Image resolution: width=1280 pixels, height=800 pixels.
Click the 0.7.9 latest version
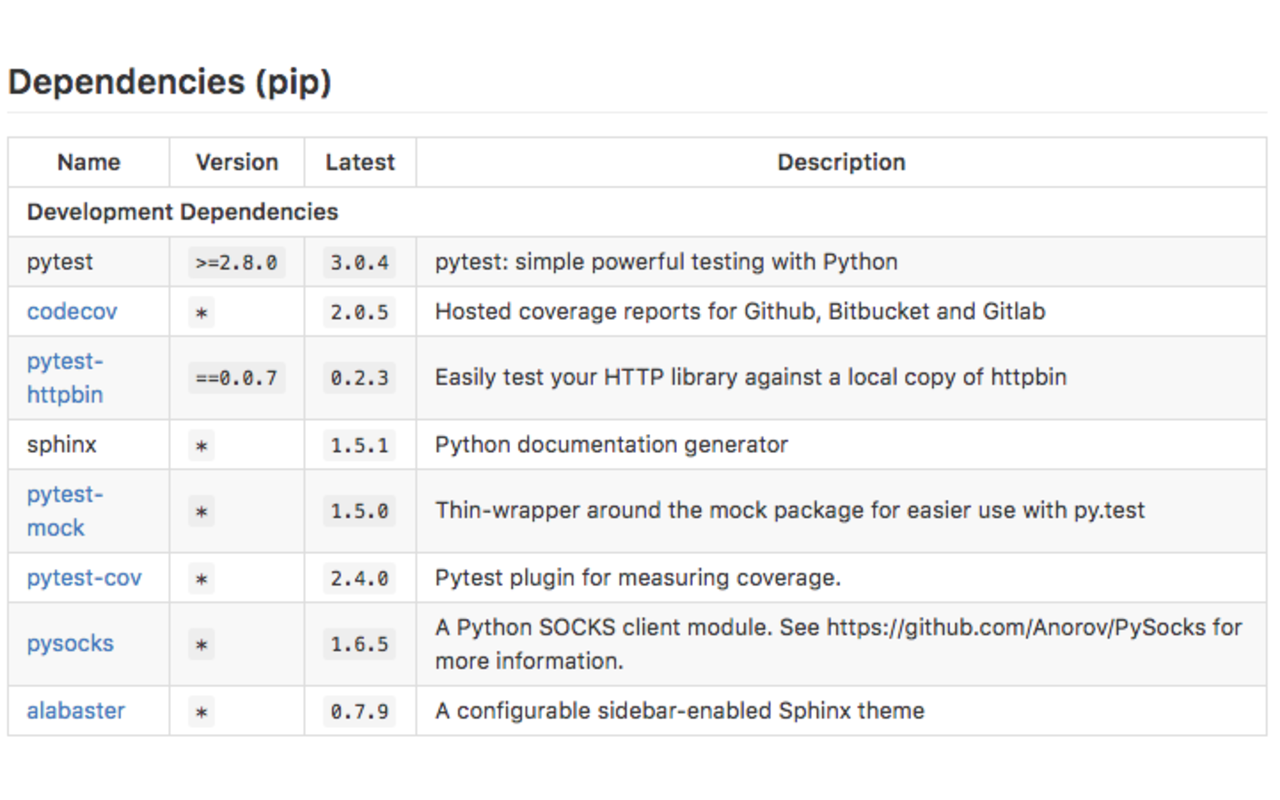(x=360, y=712)
